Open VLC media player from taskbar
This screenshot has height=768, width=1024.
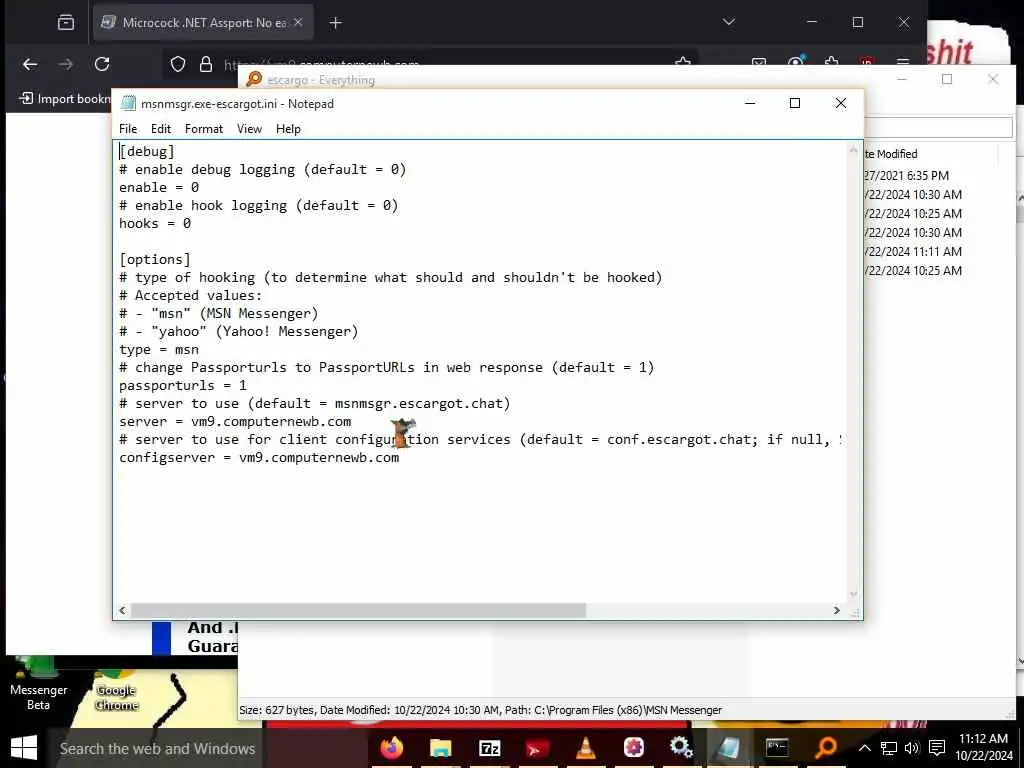pyautogui.click(x=585, y=748)
